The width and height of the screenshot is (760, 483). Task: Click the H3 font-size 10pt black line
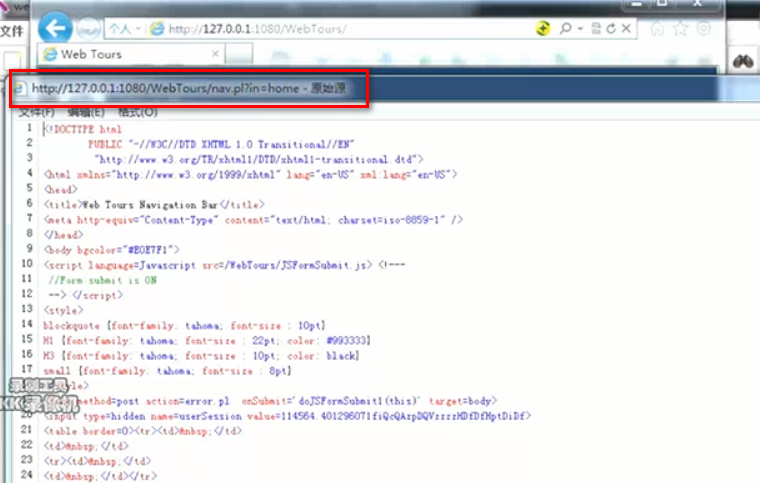point(201,356)
